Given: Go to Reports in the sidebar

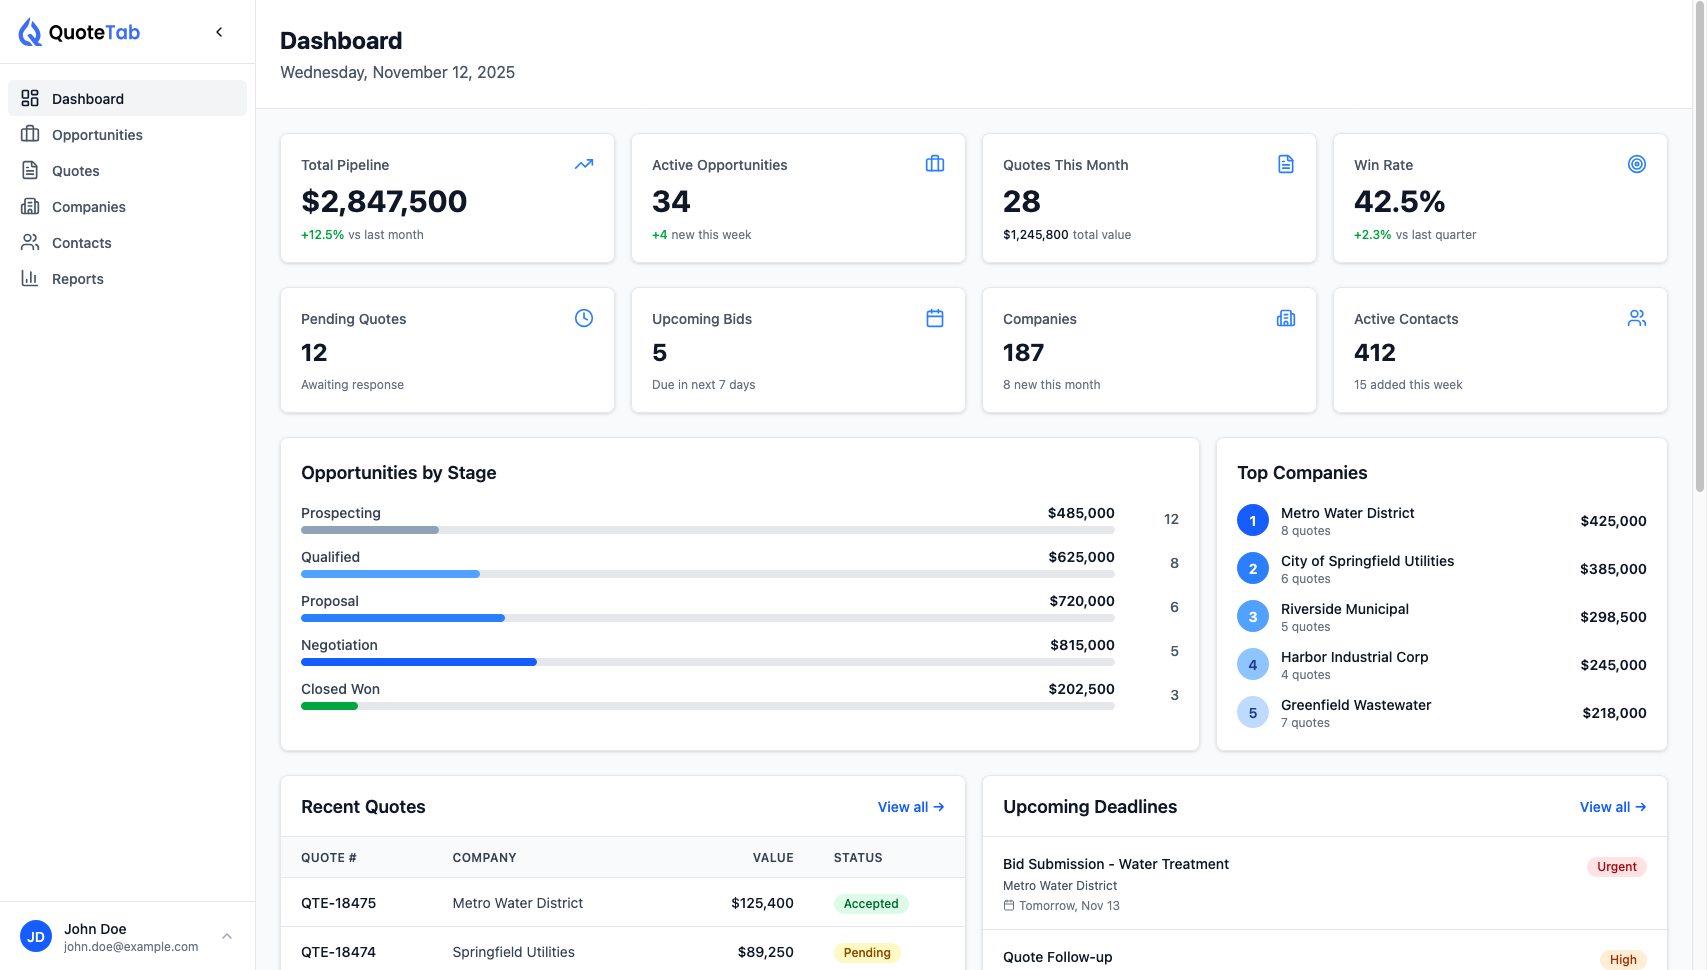Looking at the screenshot, I should click(x=78, y=279).
